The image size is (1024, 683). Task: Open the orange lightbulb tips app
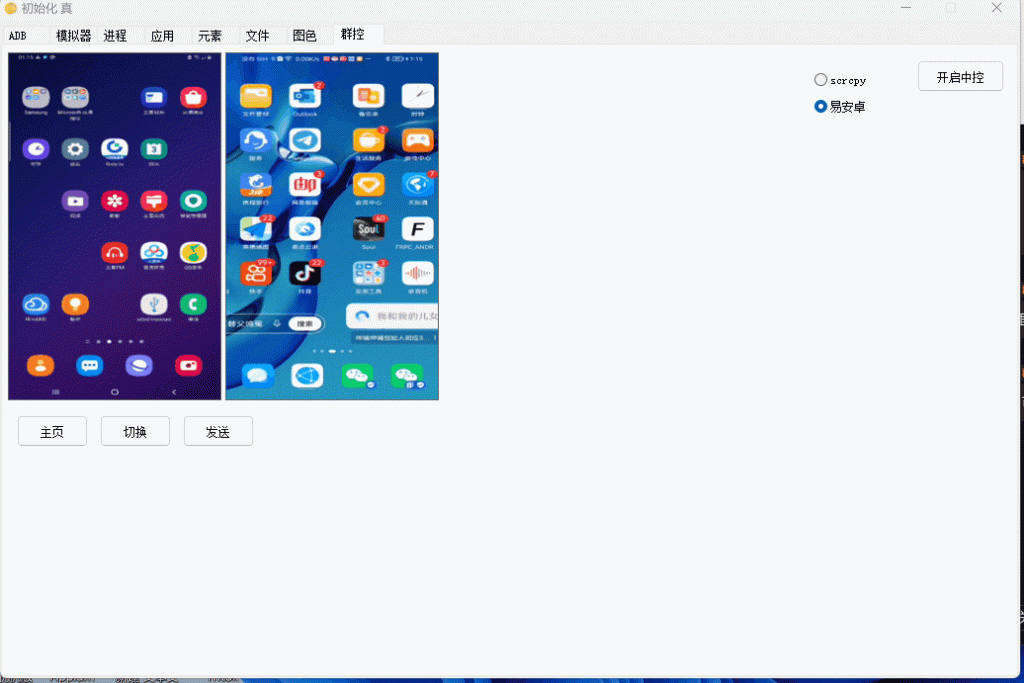click(75, 304)
